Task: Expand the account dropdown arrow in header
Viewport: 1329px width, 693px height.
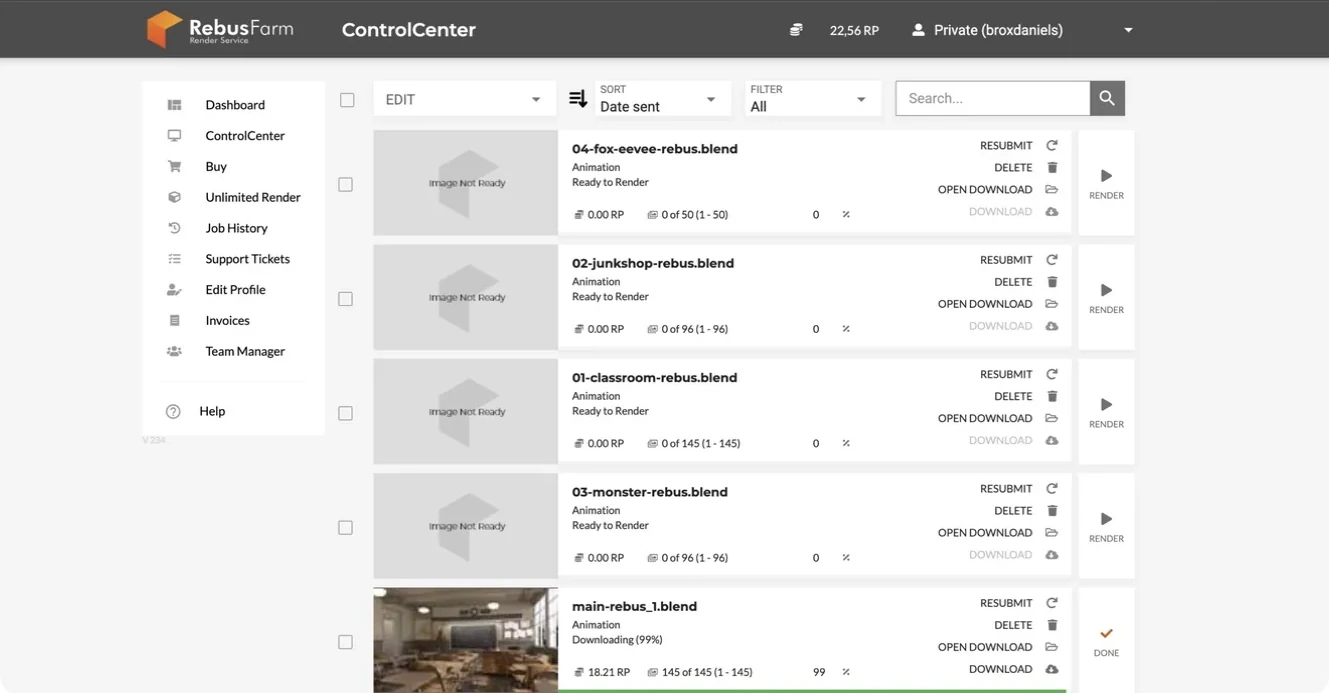Action: [x=1128, y=30]
